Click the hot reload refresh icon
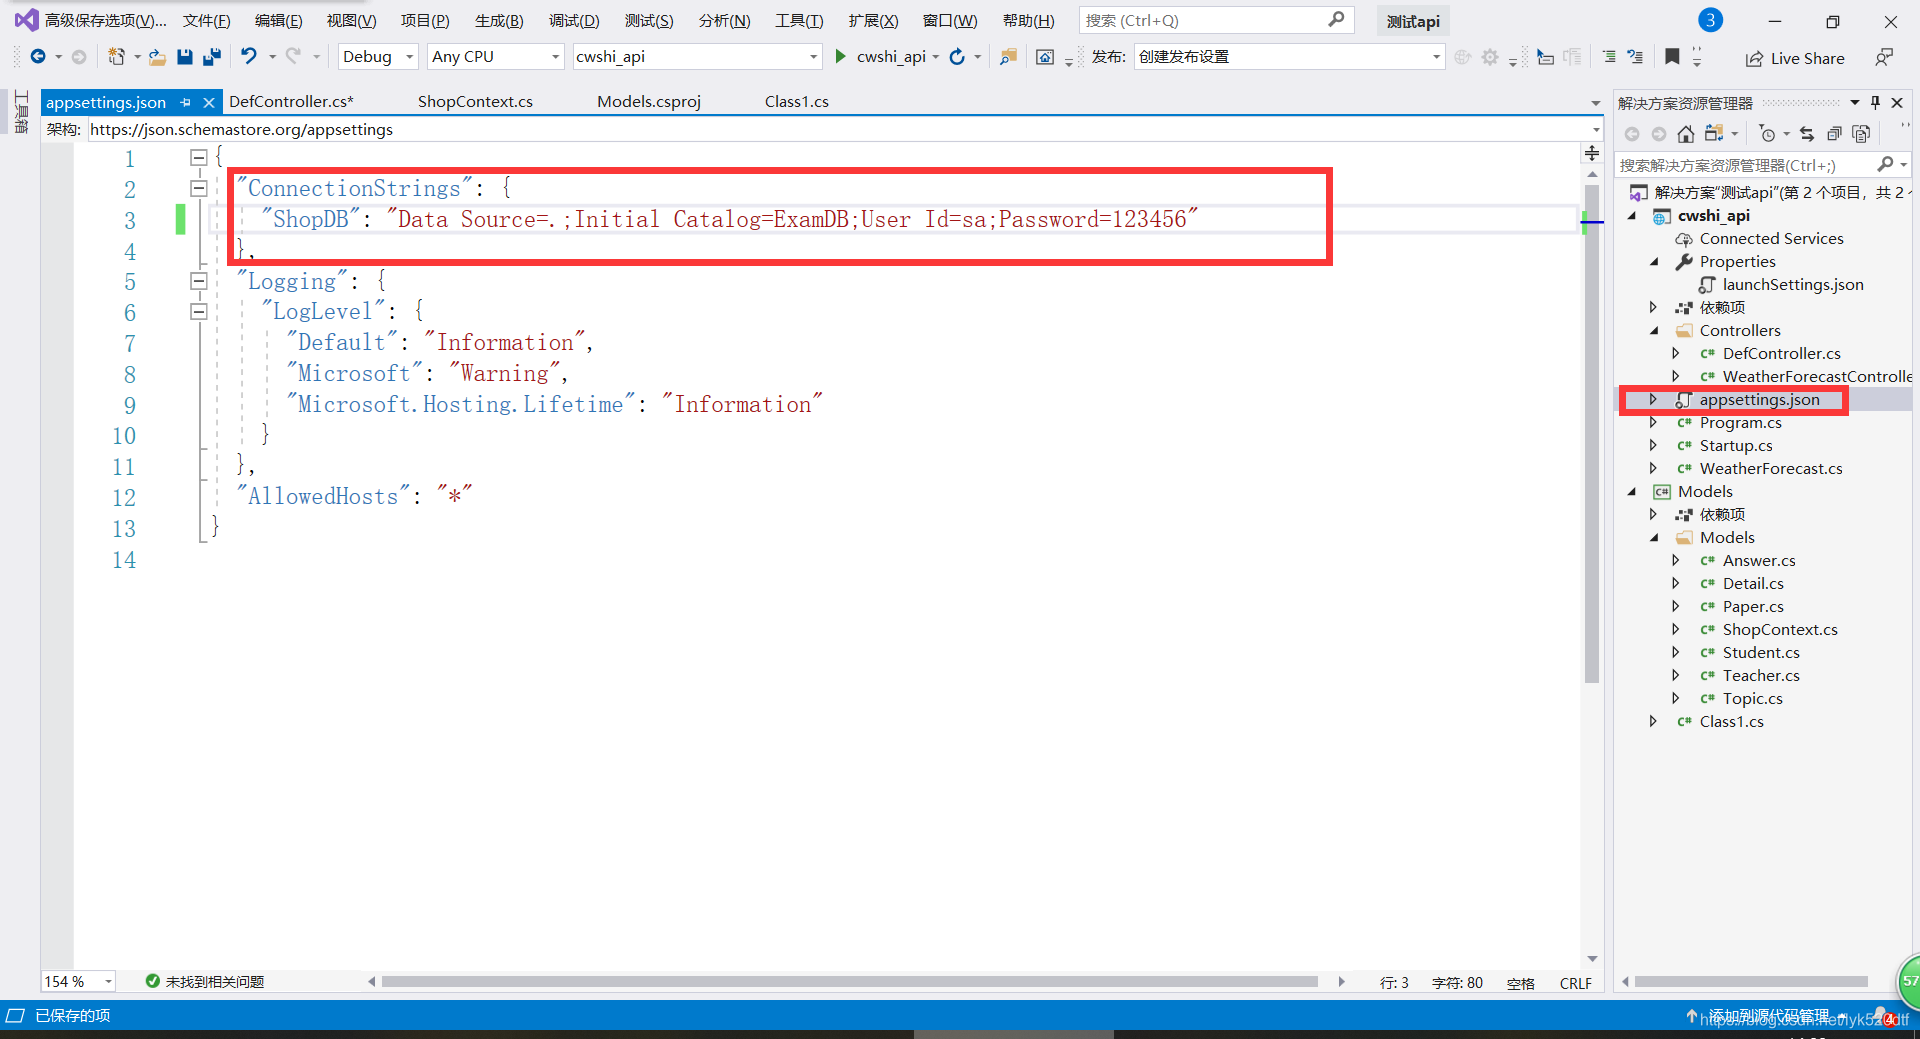 957,57
